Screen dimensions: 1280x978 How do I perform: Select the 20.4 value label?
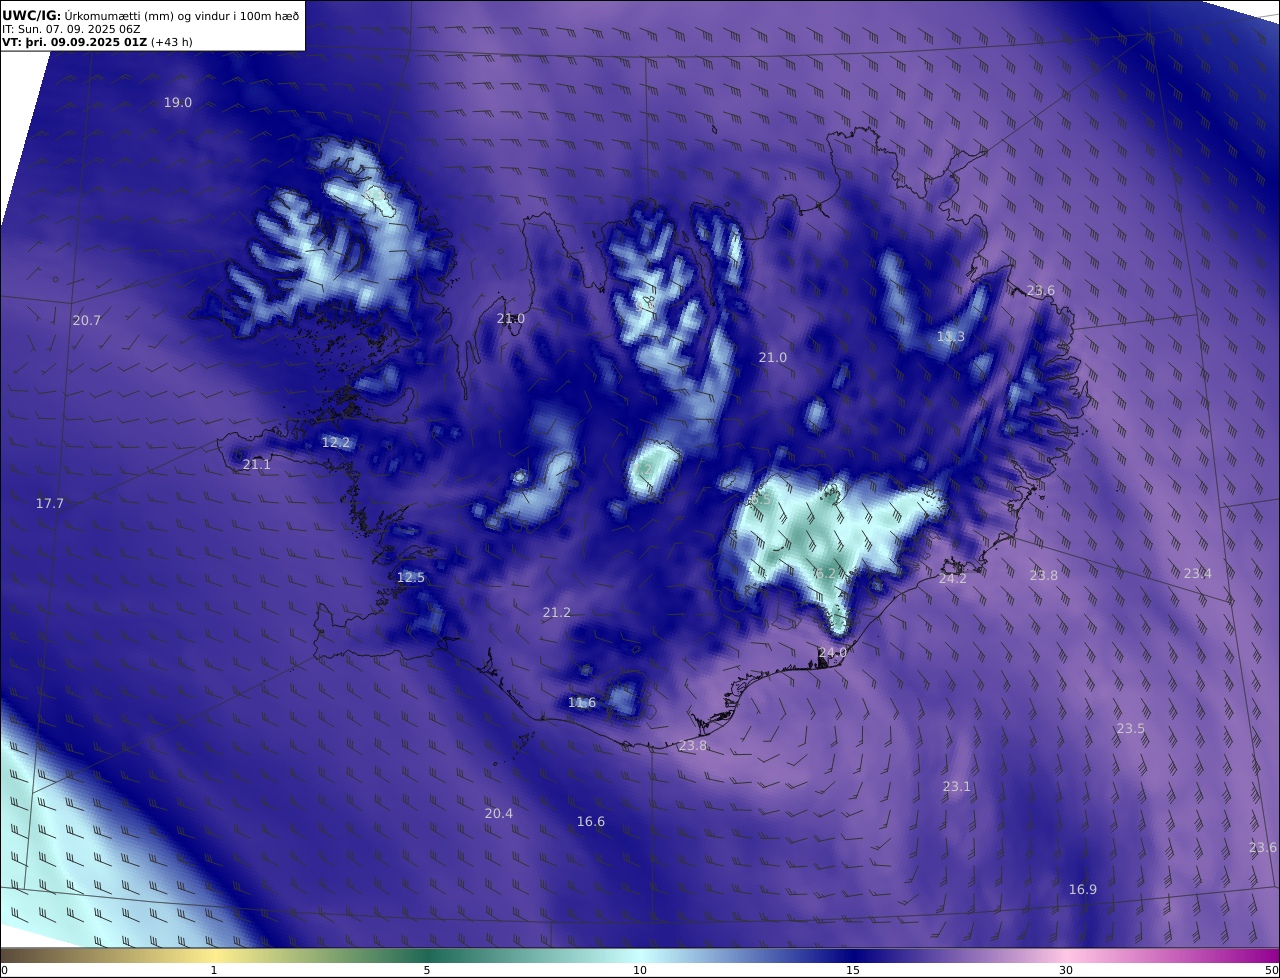499,814
